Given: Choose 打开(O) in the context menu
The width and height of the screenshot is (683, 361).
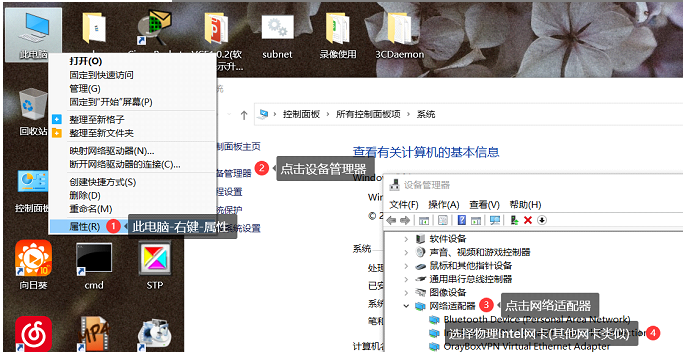Looking at the screenshot, I should (x=132, y=61).
